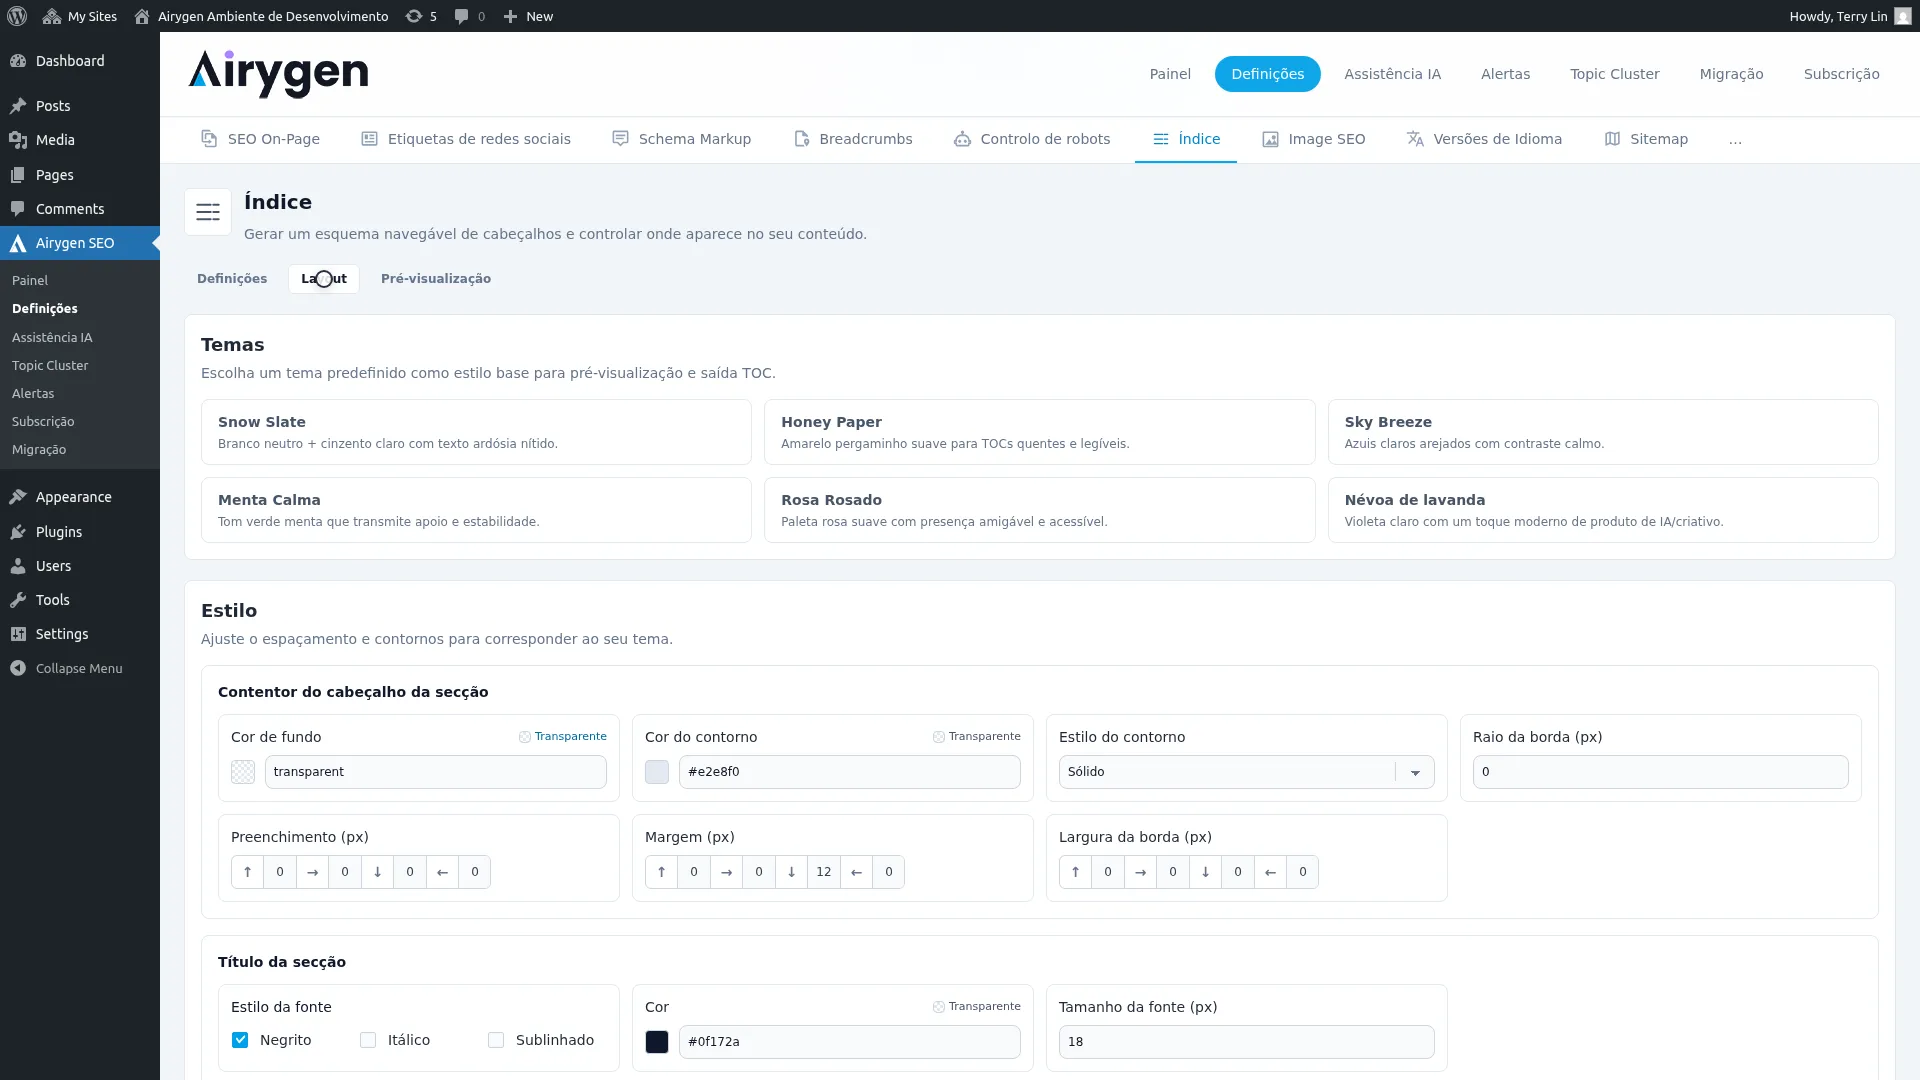Choose the Sky Breeze theme
1920x1080 pixels.
(x=1603, y=432)
